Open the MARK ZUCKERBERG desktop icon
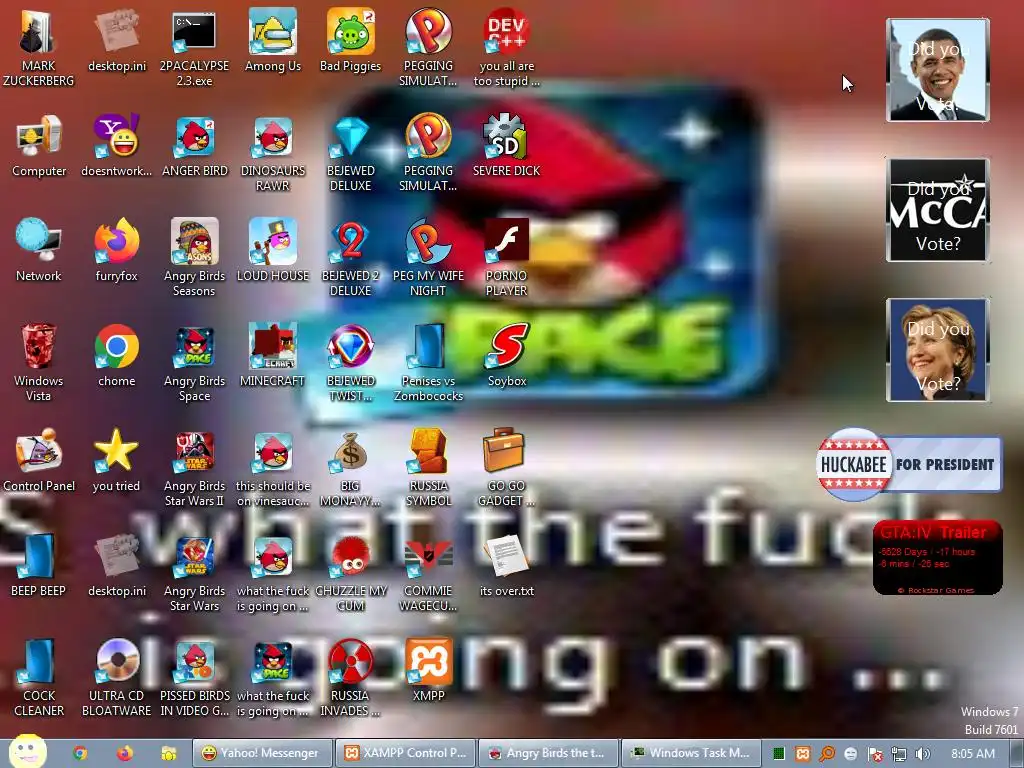 click(x=39, y=47)
